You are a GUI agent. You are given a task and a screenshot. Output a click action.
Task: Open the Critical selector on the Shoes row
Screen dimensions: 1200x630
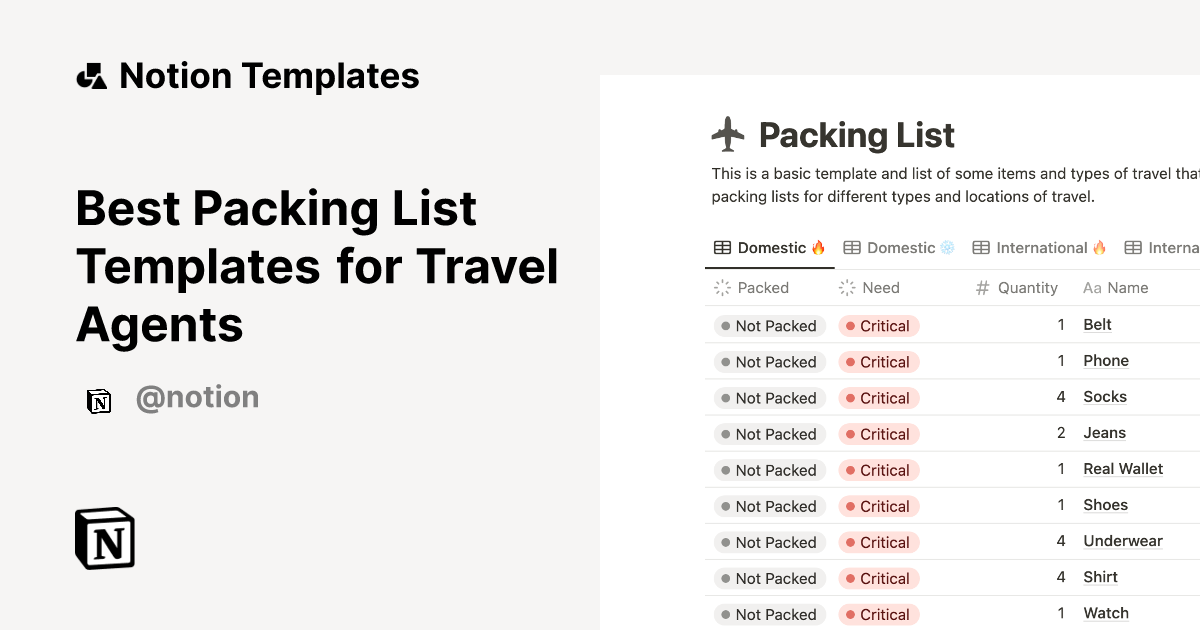point(878,506)
